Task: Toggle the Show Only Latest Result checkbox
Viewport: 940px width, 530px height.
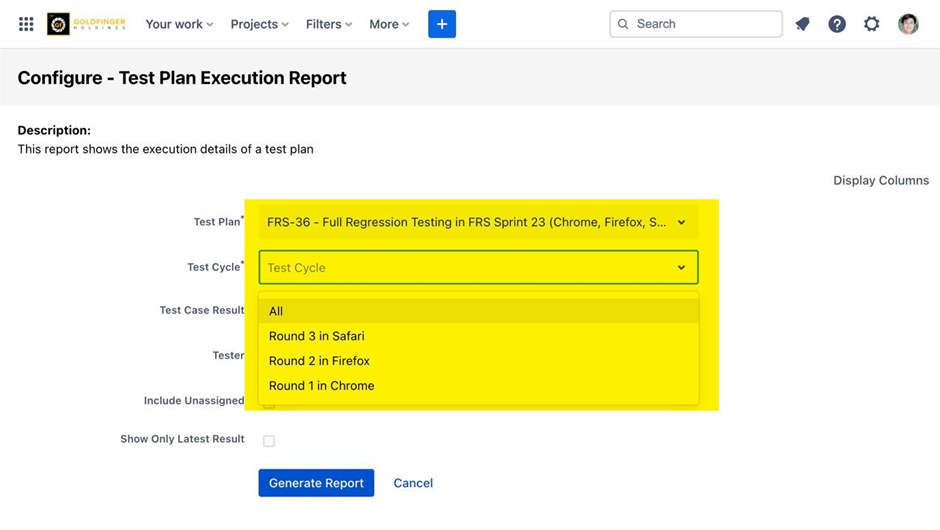Action: (x=269, y=441)
